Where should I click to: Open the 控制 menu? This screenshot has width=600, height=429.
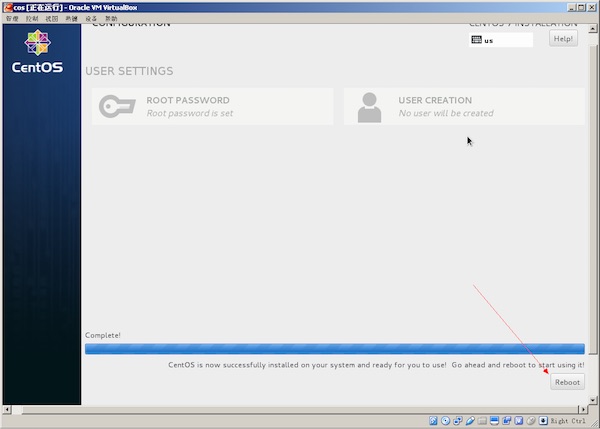(32, 19)
